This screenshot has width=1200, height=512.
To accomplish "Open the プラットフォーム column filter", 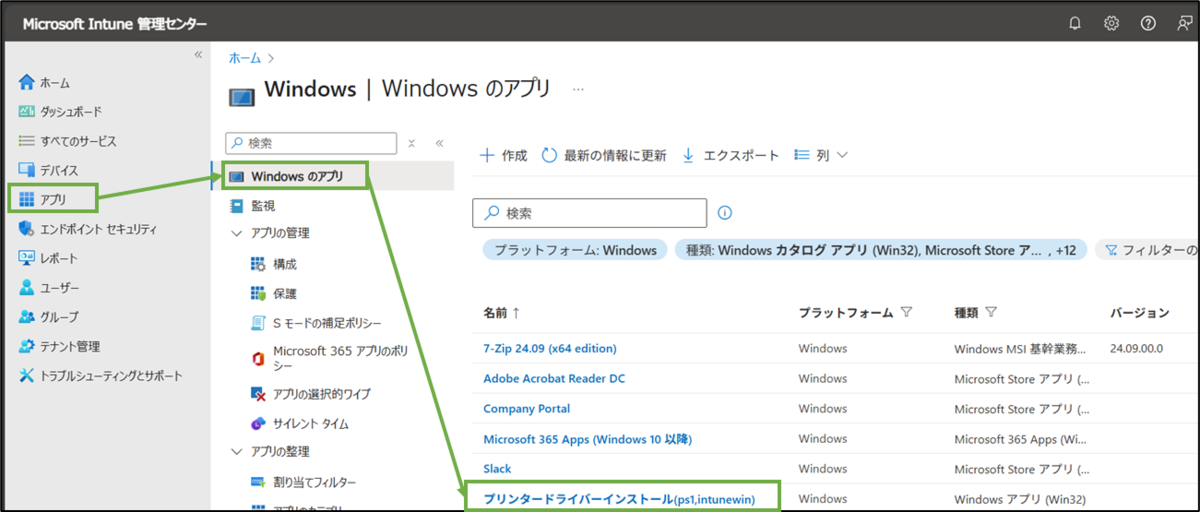I will click(906, 313).
